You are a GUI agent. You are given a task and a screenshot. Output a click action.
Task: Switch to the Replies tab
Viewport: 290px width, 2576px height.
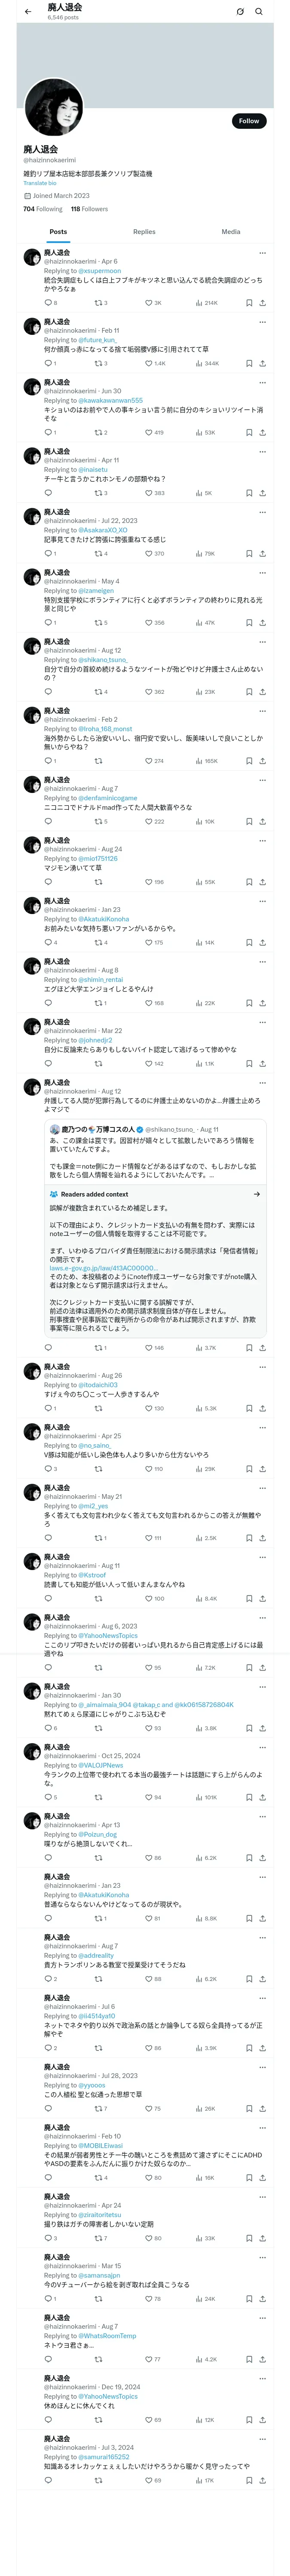pyautogui.click(x=144, y=232)
